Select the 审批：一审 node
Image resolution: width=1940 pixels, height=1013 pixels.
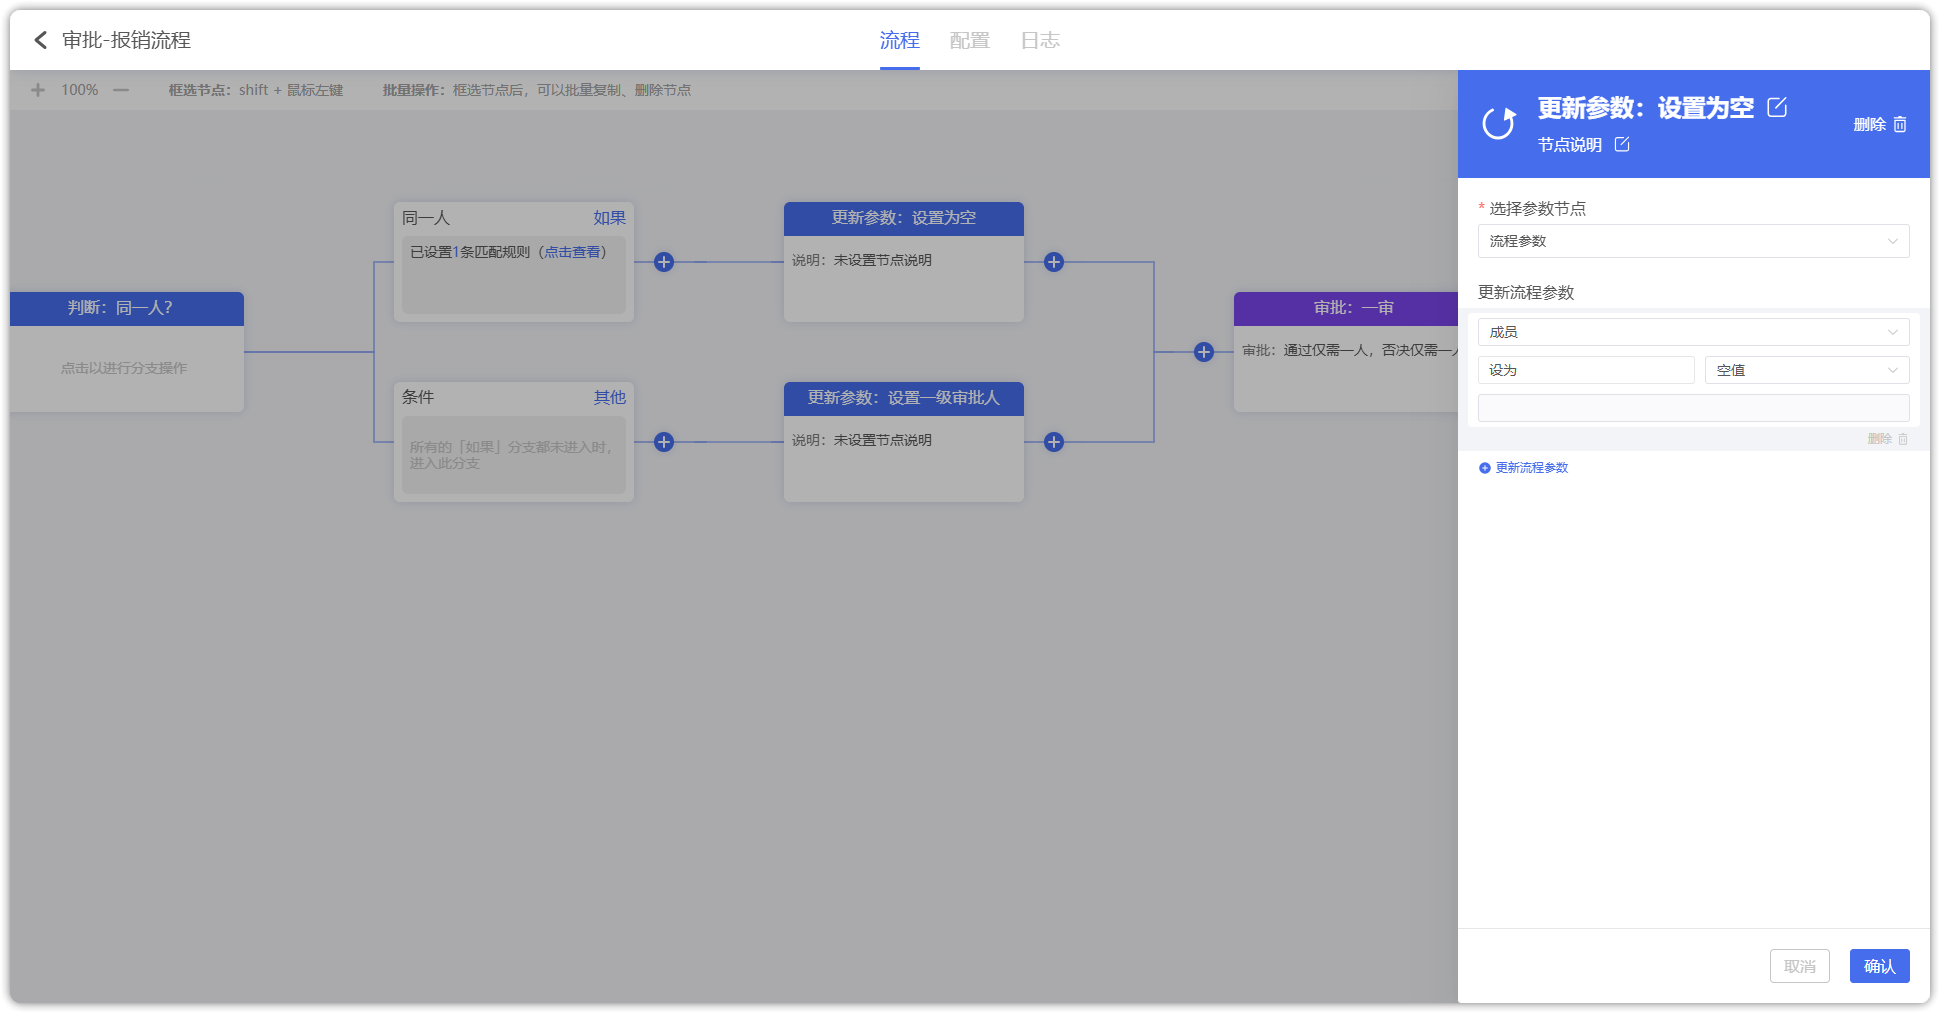click(1346, 352)
